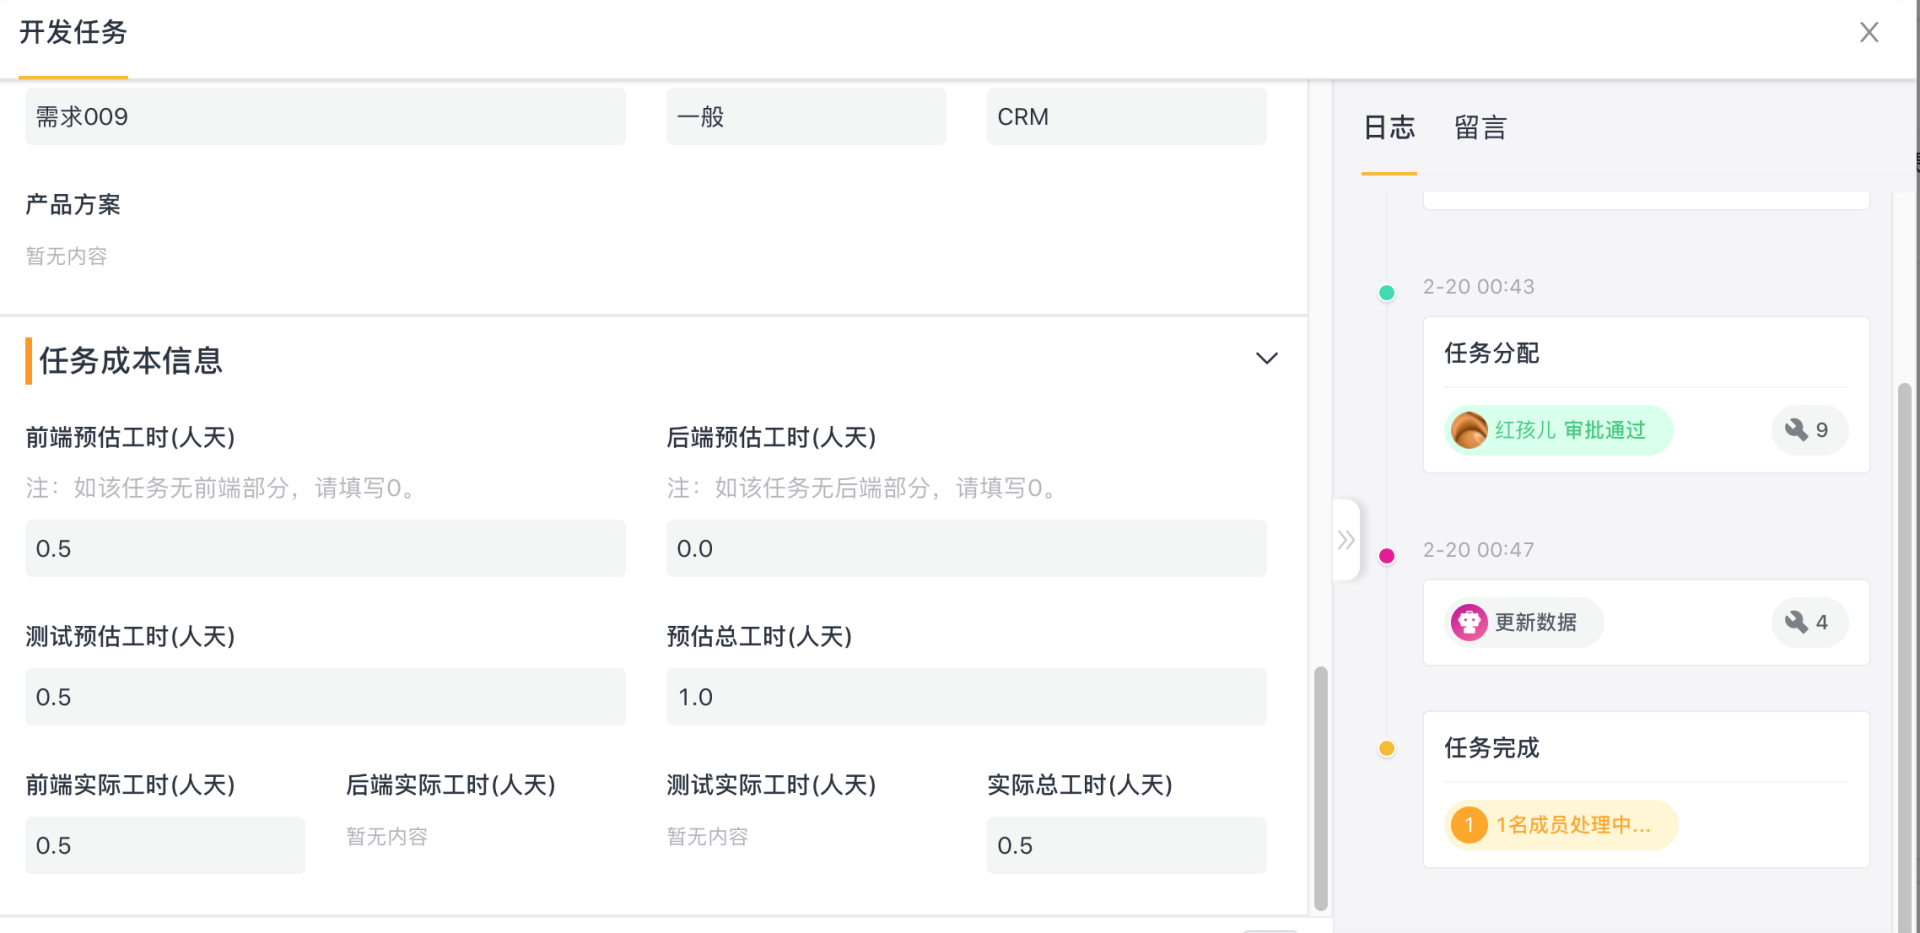Click 红孩儿 avatar icon

1469,430
